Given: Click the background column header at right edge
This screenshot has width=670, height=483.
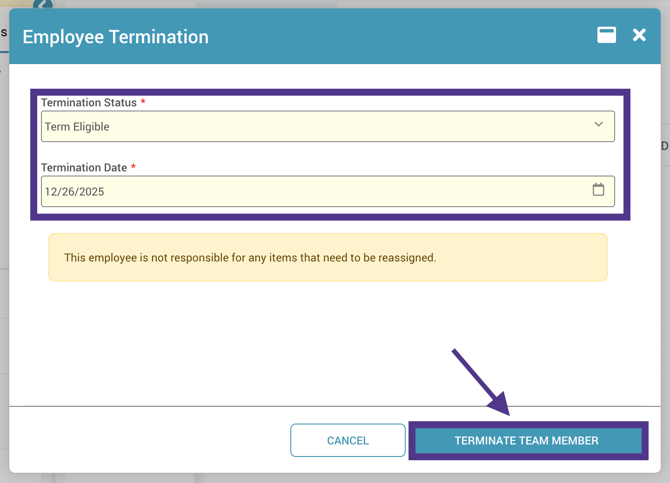Looking at the screenshot, I should 665,146.
